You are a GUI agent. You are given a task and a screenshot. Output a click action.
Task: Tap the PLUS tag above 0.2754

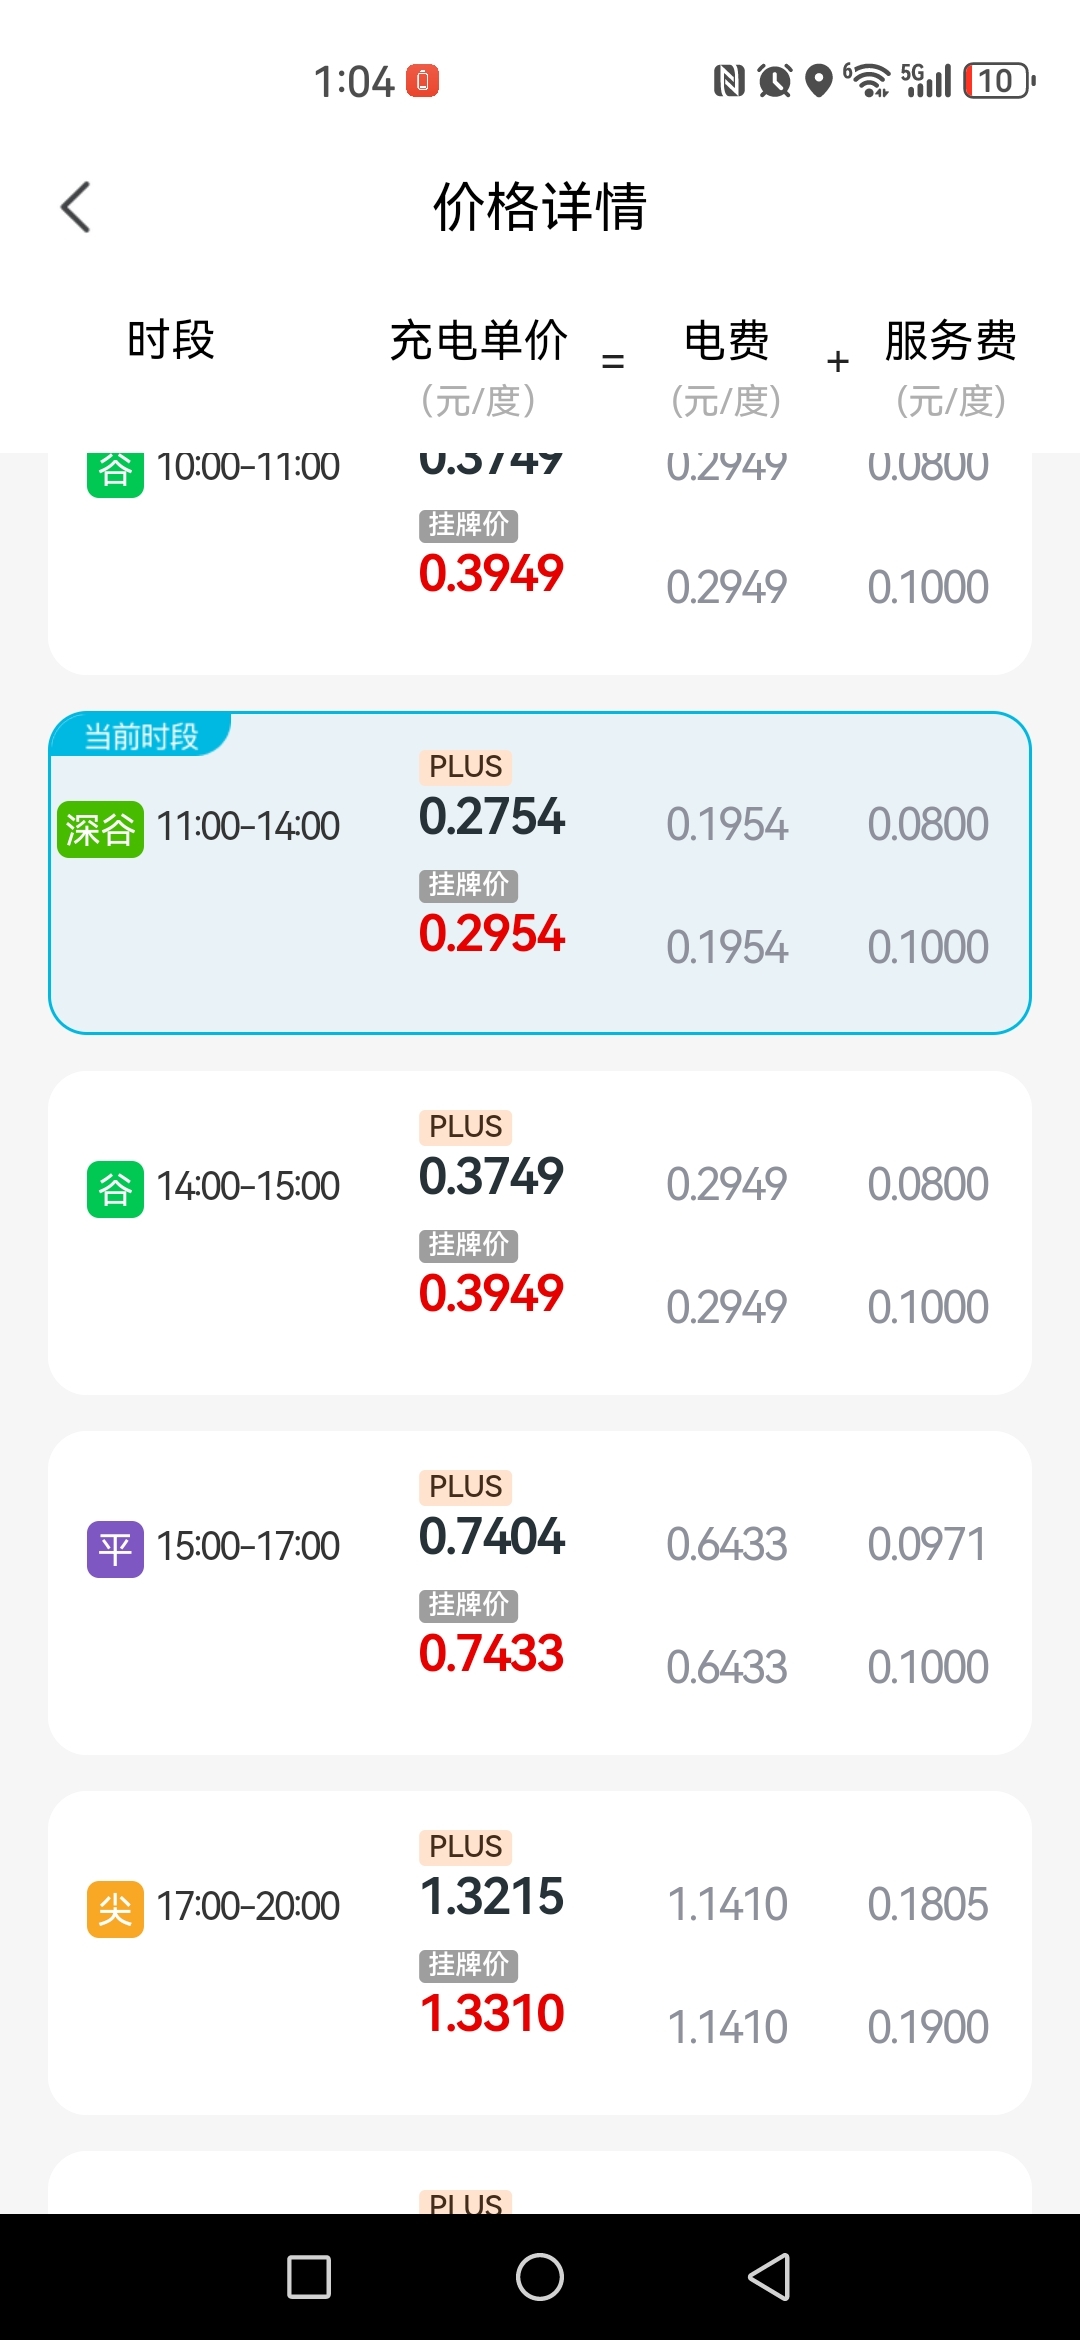coord(465,767)
